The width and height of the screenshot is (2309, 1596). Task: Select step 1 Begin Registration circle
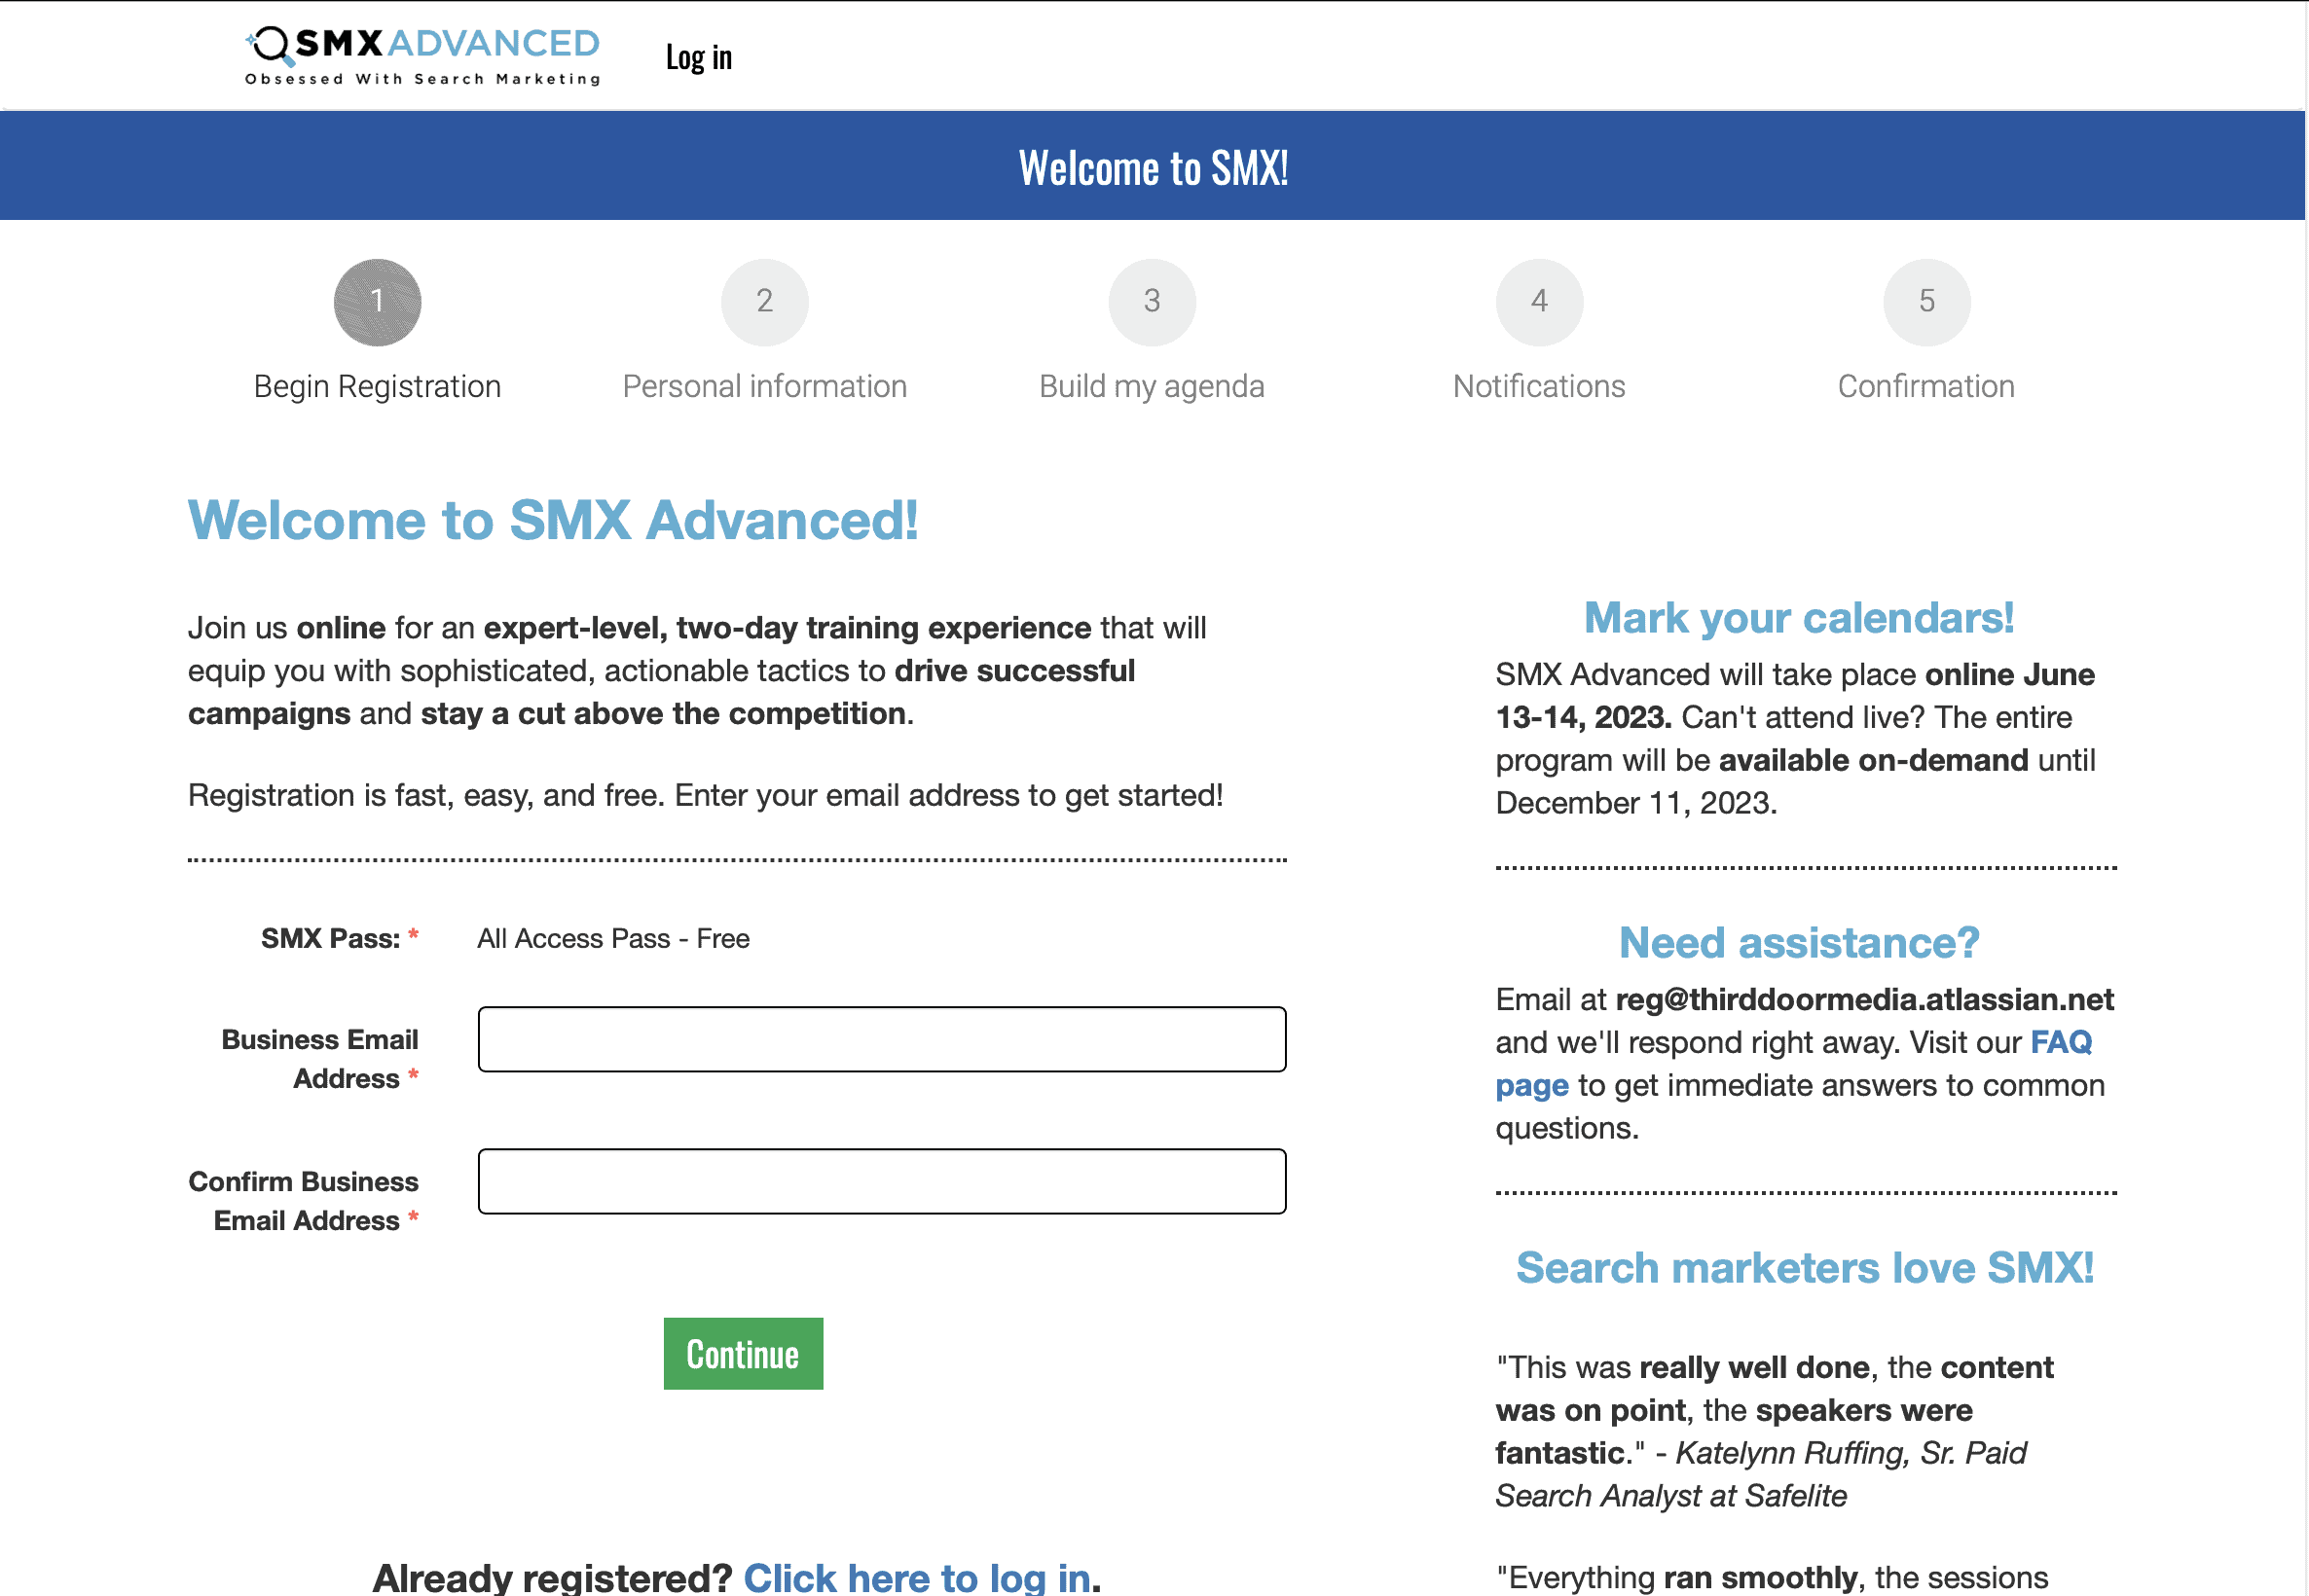click(x=377, y=302)
